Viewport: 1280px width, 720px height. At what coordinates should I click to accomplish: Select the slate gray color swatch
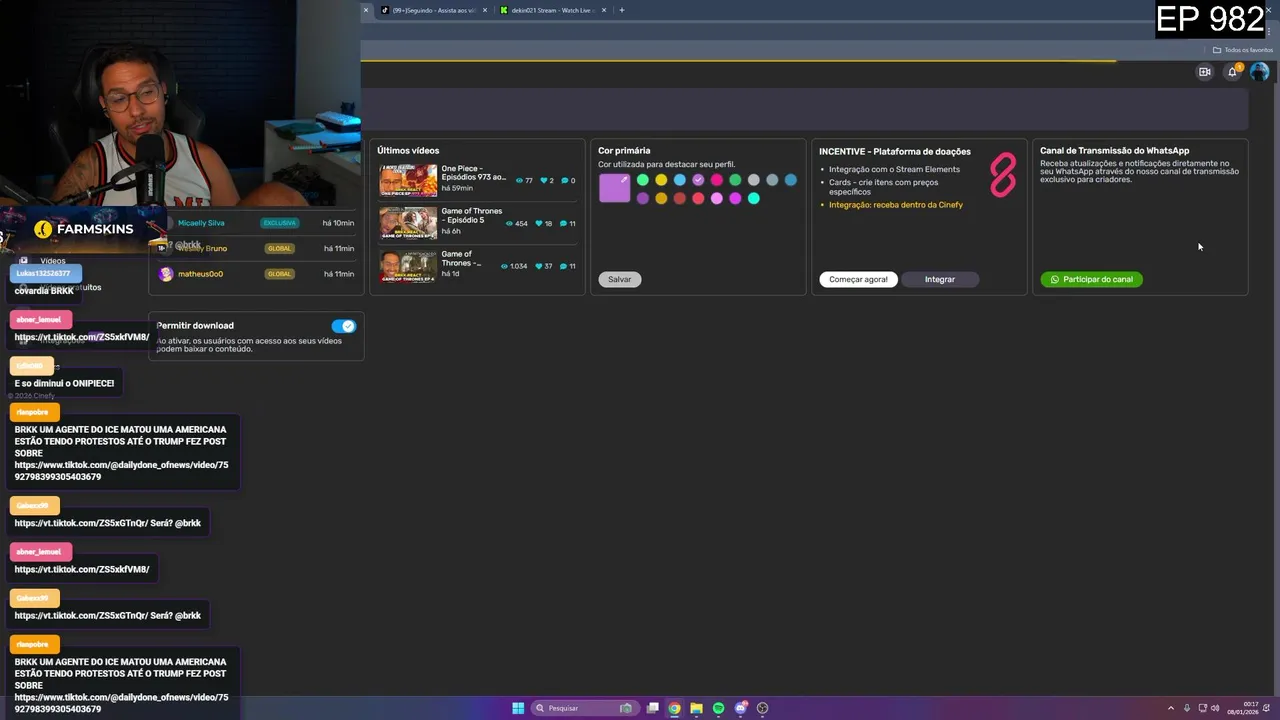pyautogui.click(x=772, y=180)
